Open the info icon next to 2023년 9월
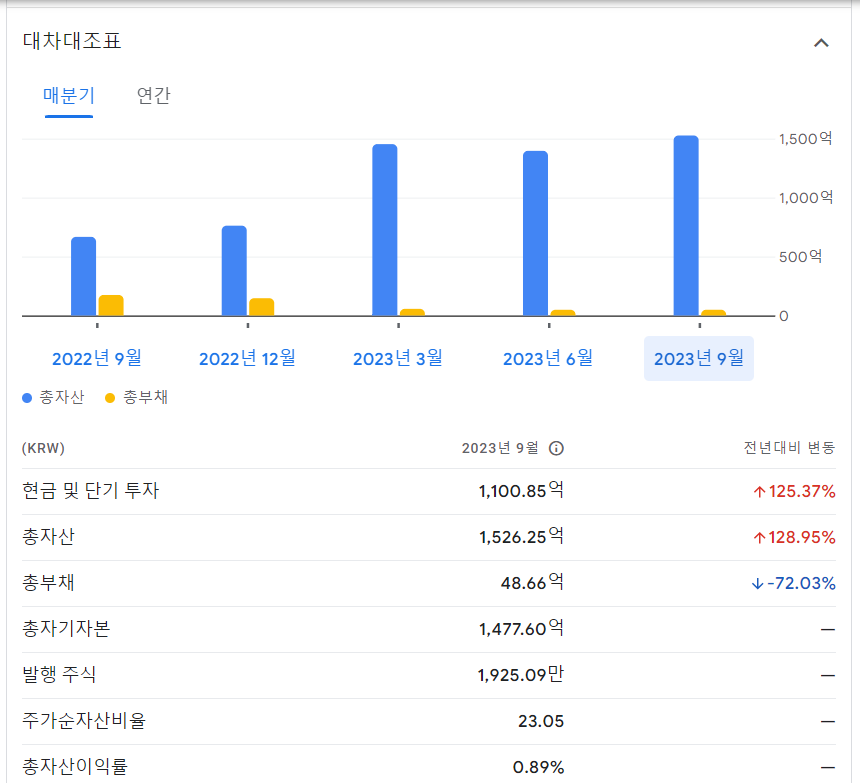 point(556,449)
